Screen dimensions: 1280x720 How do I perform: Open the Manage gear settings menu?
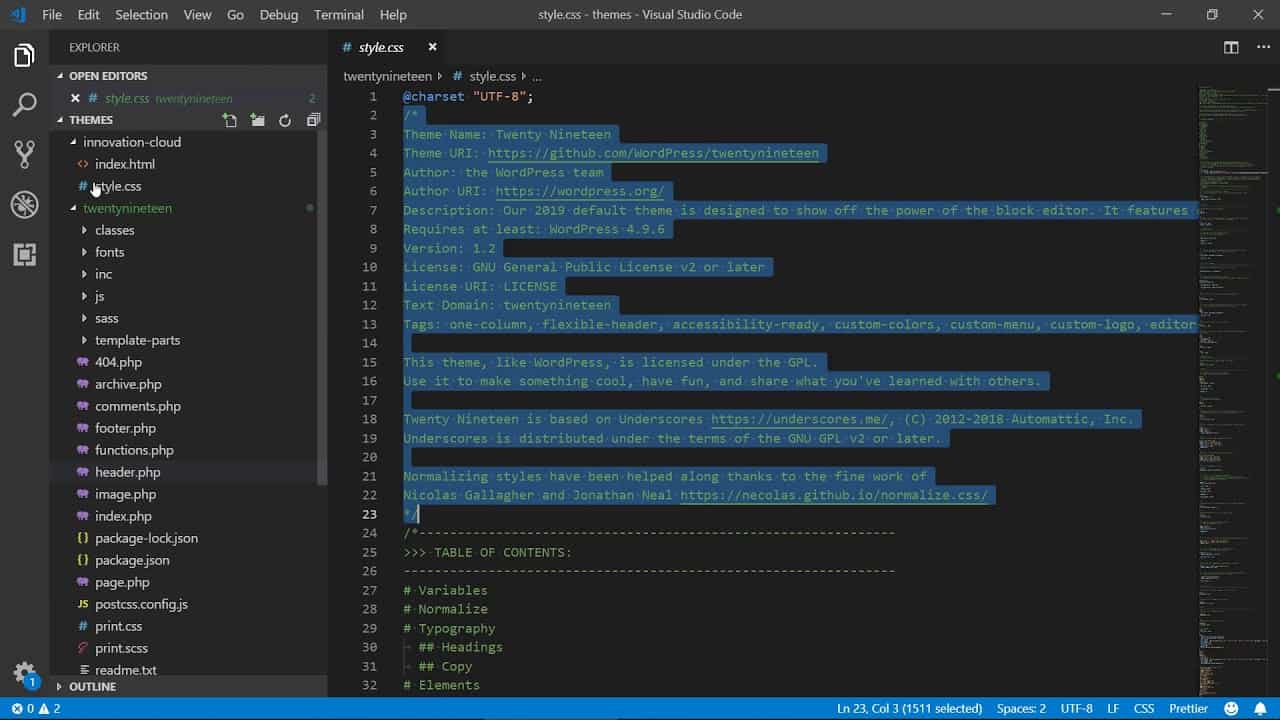click(24, 672)
